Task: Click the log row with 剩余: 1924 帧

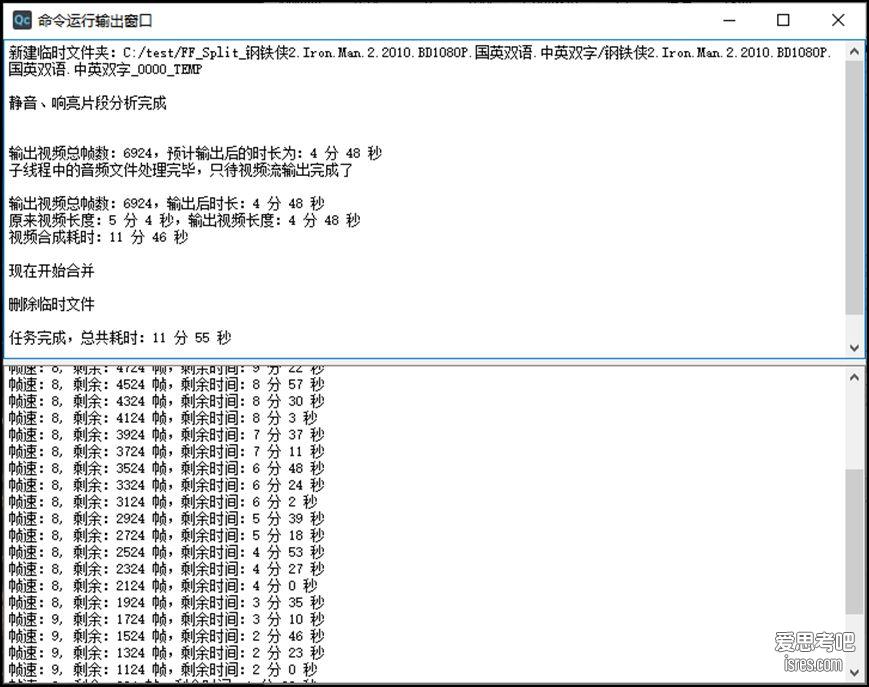Action: click(166, 602)
